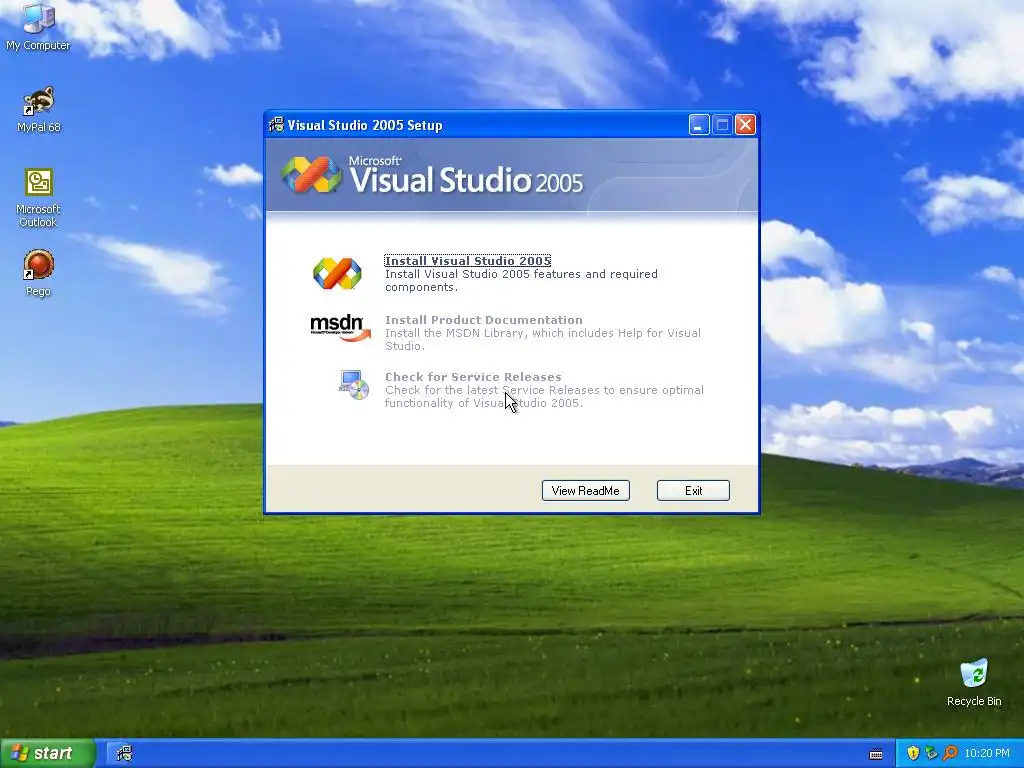Click the Visual Studio 2005 Setup title text
1024x768 pixels.
[364, 125]
